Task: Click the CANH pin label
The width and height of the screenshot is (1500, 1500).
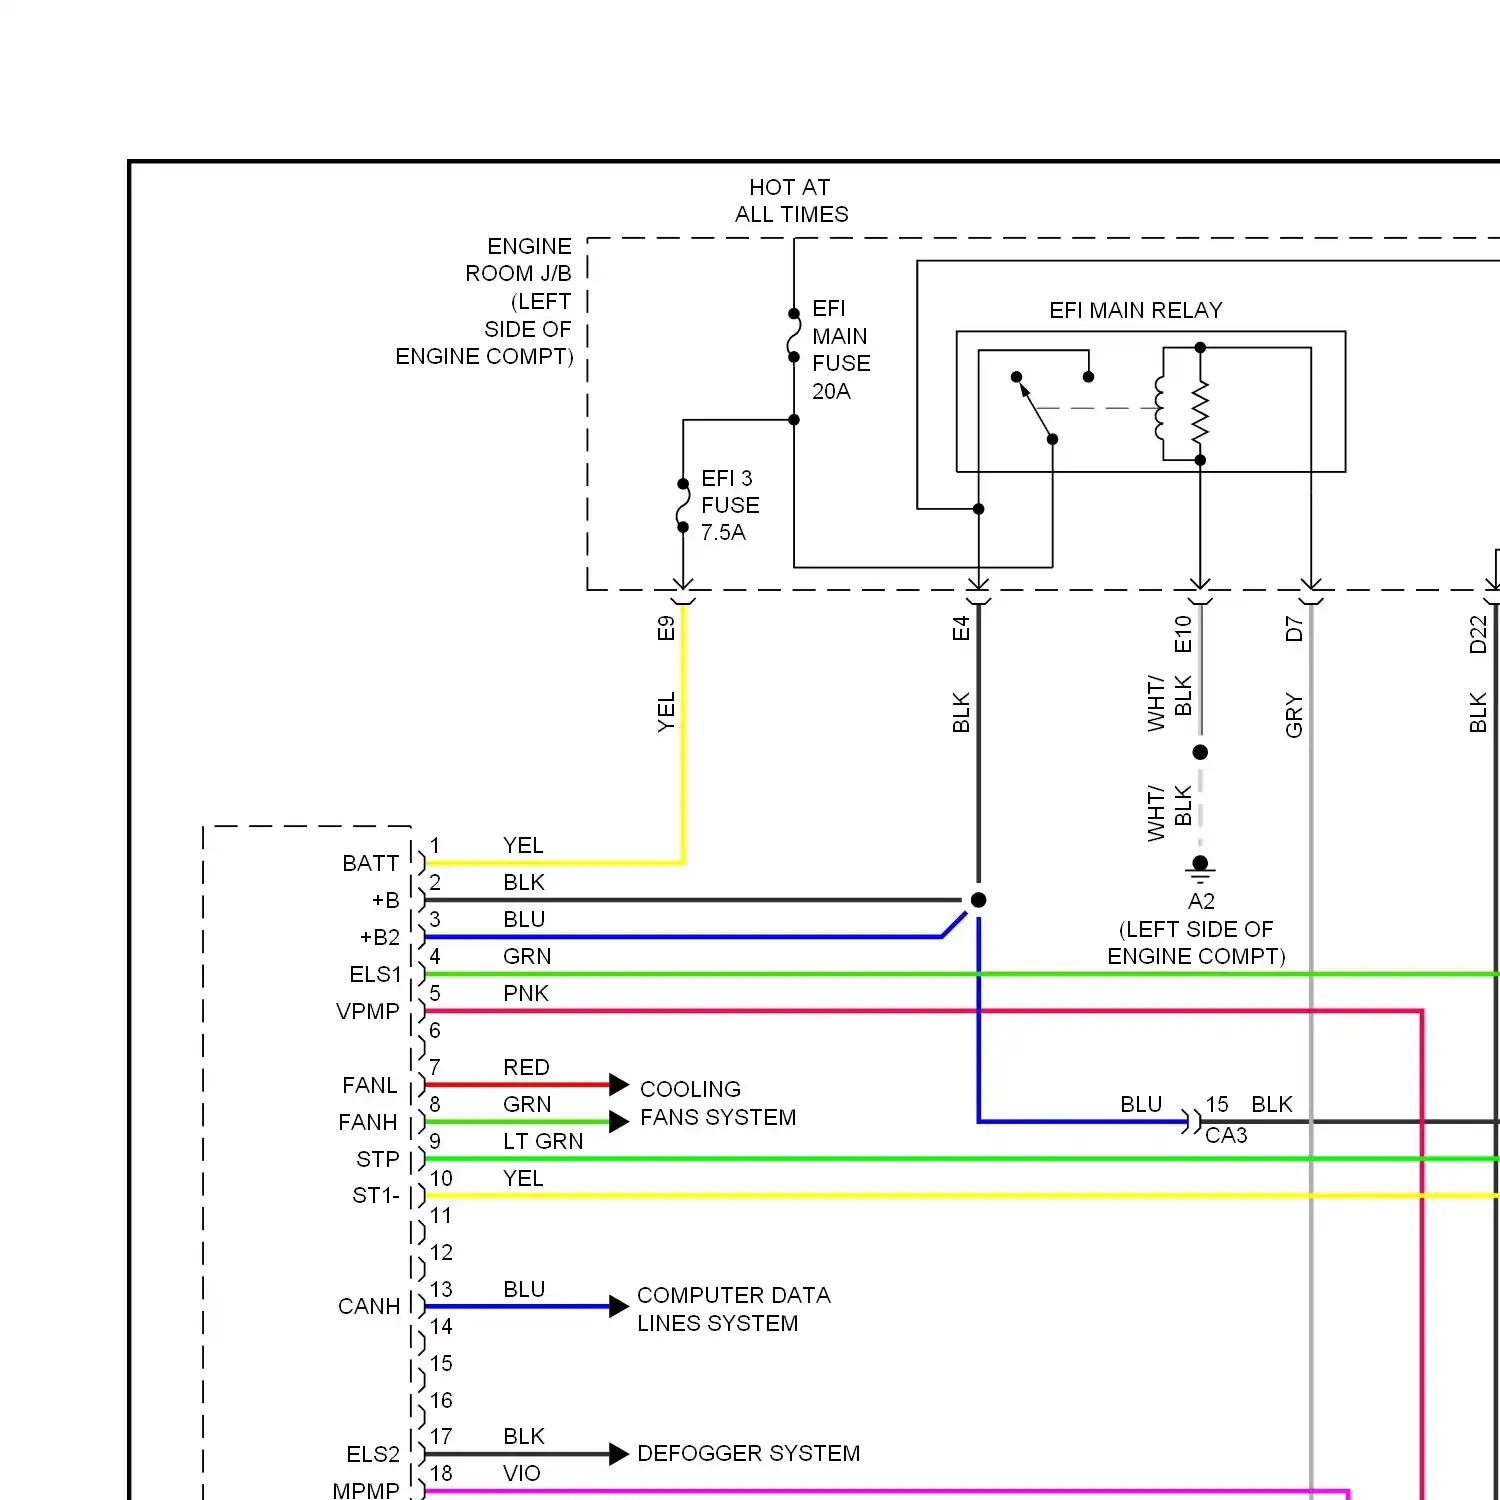Action: 368,1306
